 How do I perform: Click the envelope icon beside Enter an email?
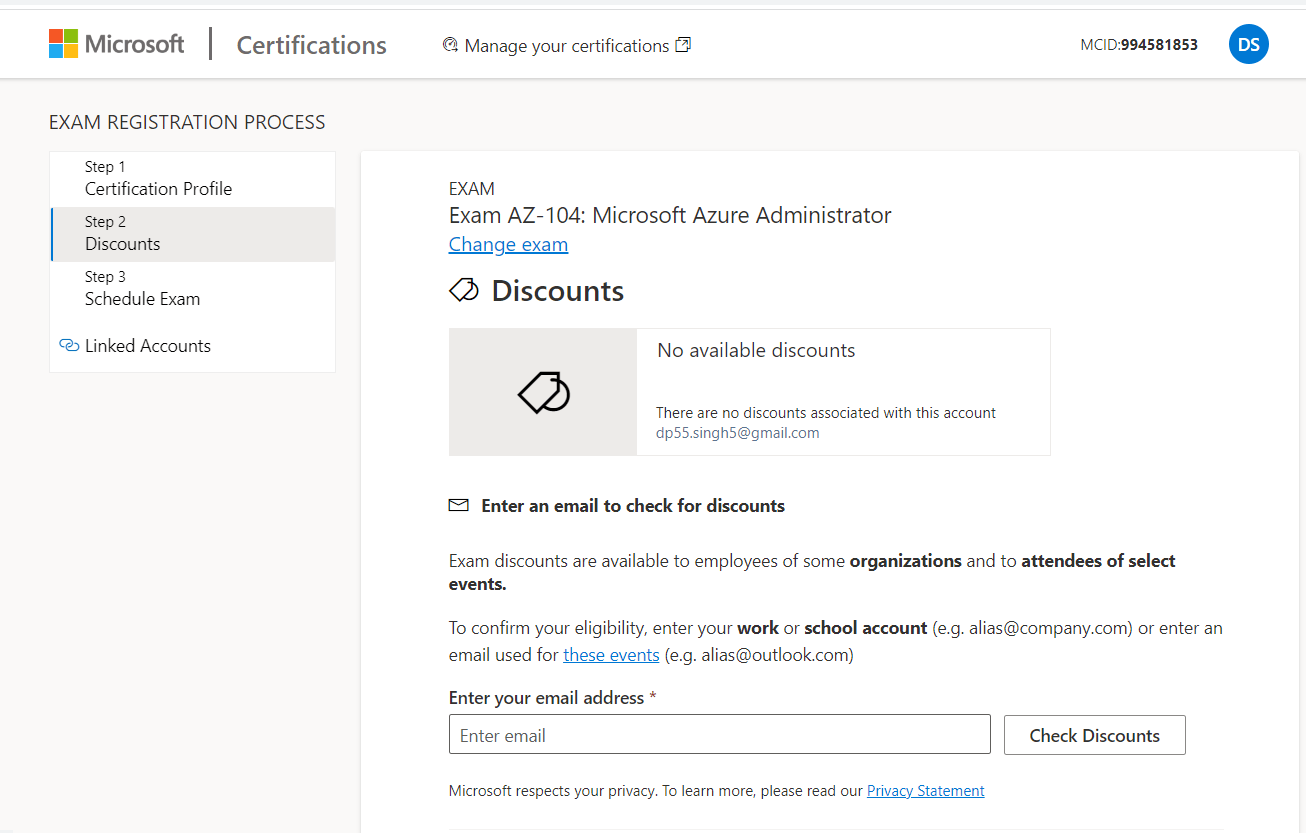coord(459,505)
